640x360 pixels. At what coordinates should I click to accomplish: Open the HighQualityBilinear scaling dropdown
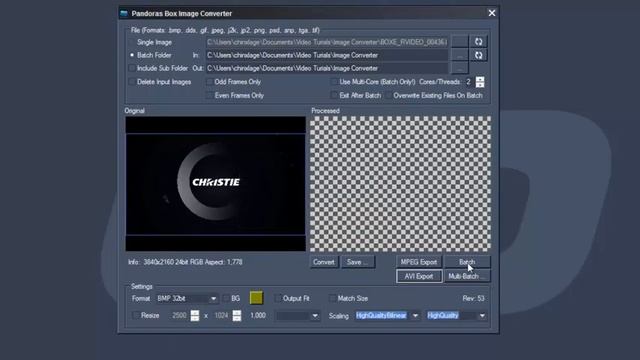[x=387, y=316]
